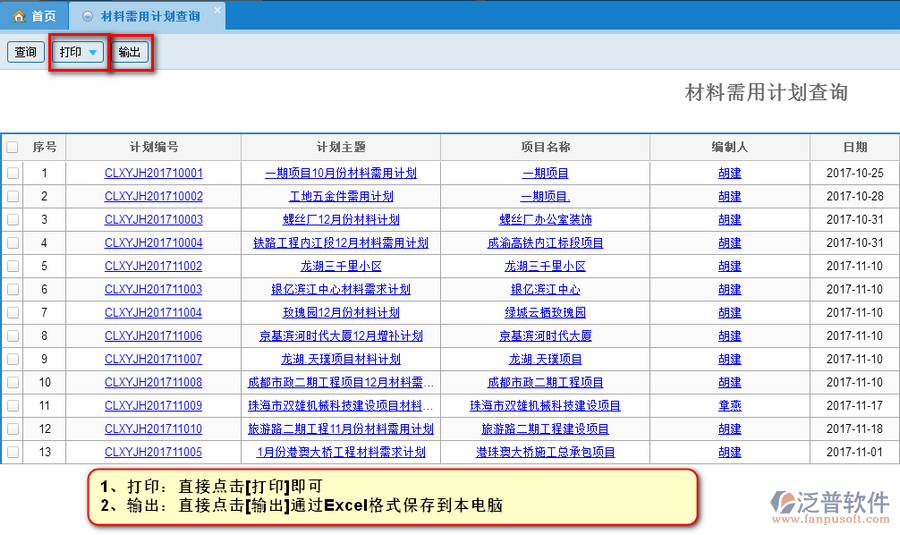Click the 输出 export button

pos(130,52)
